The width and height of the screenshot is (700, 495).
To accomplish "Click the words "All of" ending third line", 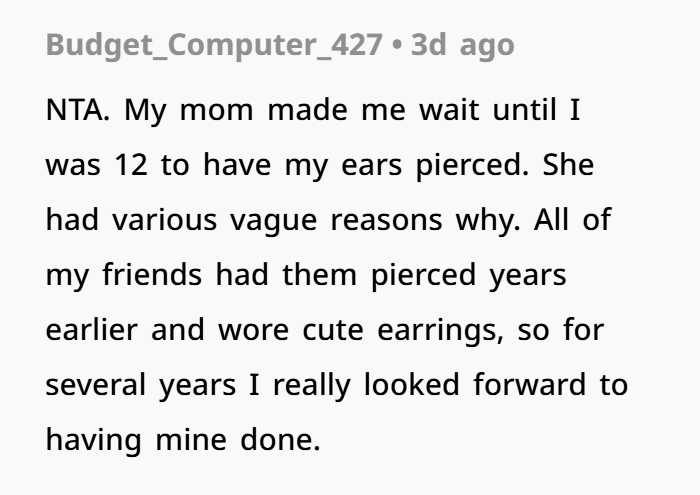I will pos(572,220).
